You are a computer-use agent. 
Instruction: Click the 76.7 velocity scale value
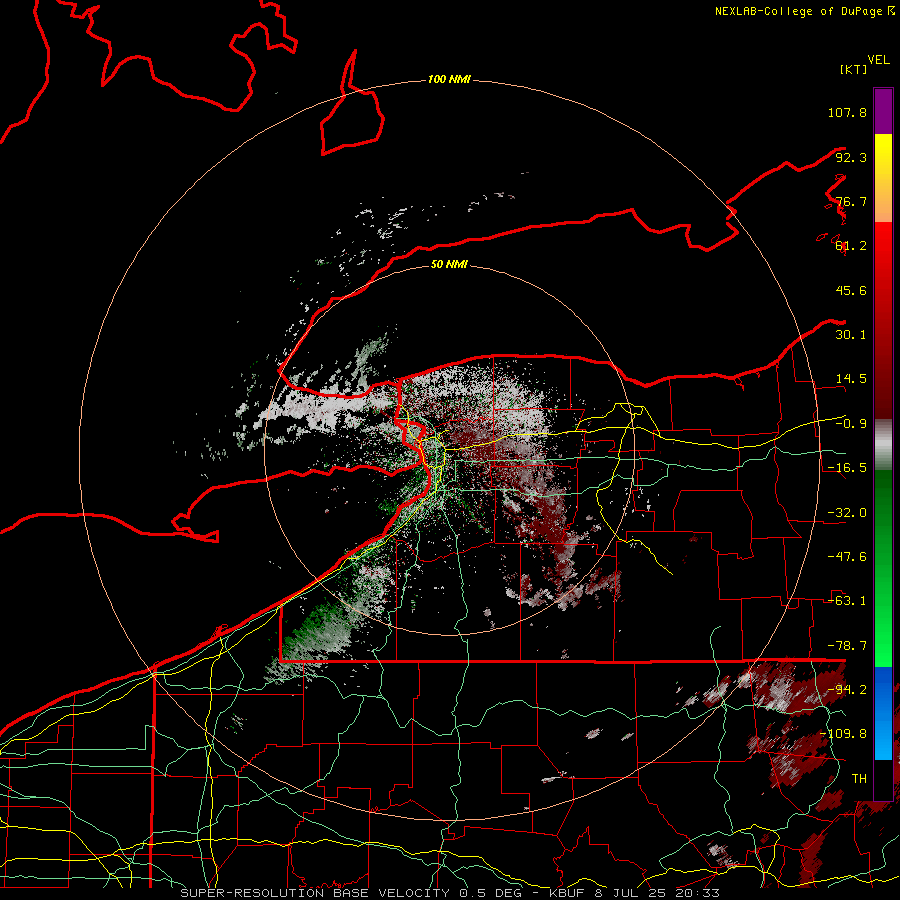(x=851, y=201)
